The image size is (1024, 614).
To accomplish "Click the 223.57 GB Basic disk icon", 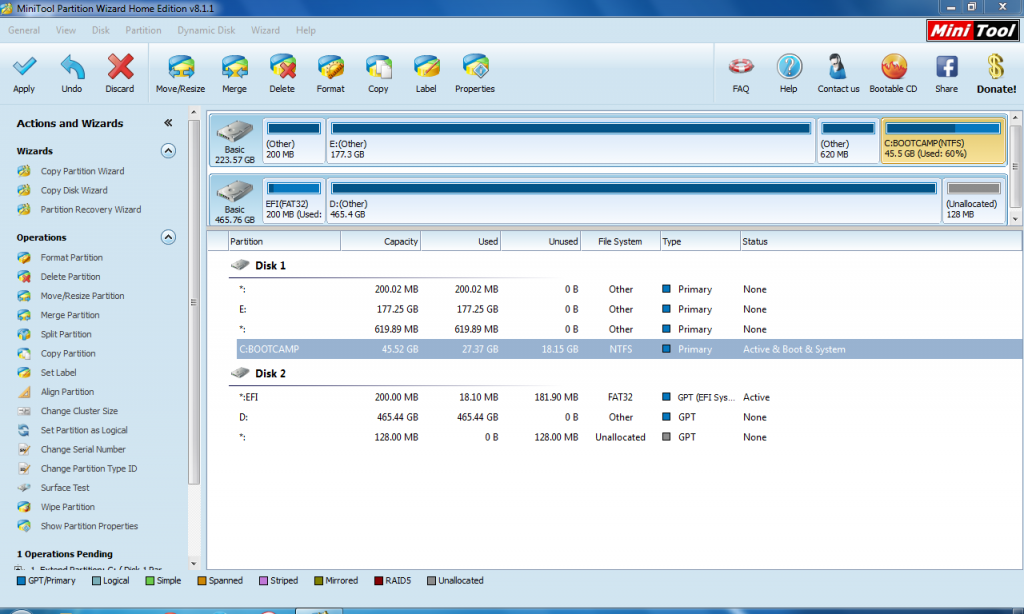I will [235, 131].
